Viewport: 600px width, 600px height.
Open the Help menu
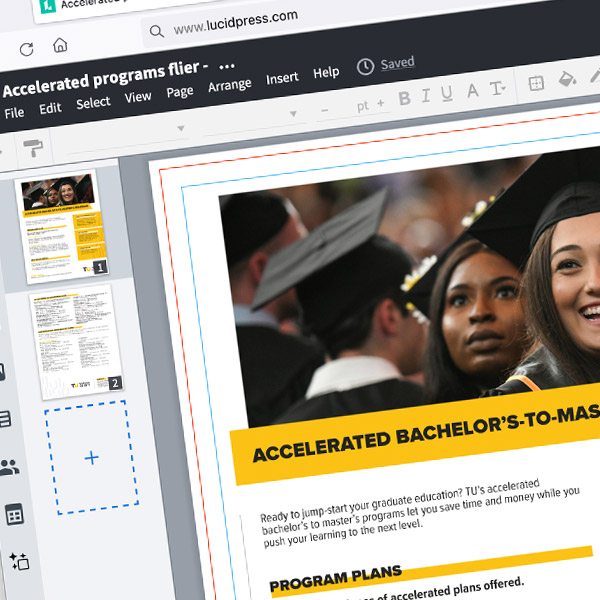tap(326, 72)
